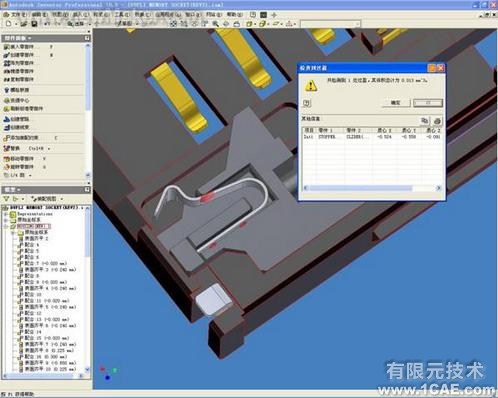Viewport: 498px width, 398px height.
Task: Select 添加装配约束 (Constraint) tool
Action: tap(21, 138)
